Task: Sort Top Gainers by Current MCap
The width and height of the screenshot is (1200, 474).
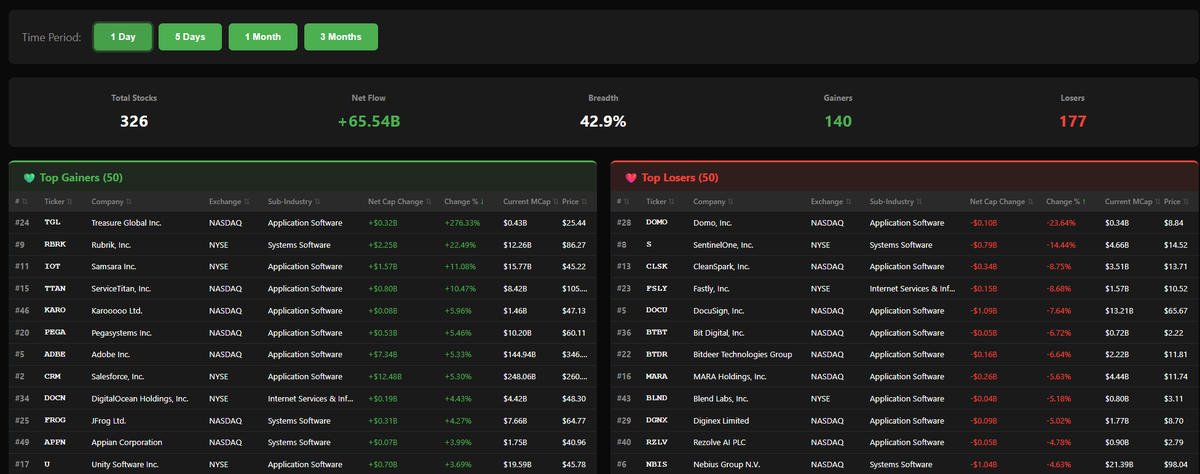Action: 529,201
